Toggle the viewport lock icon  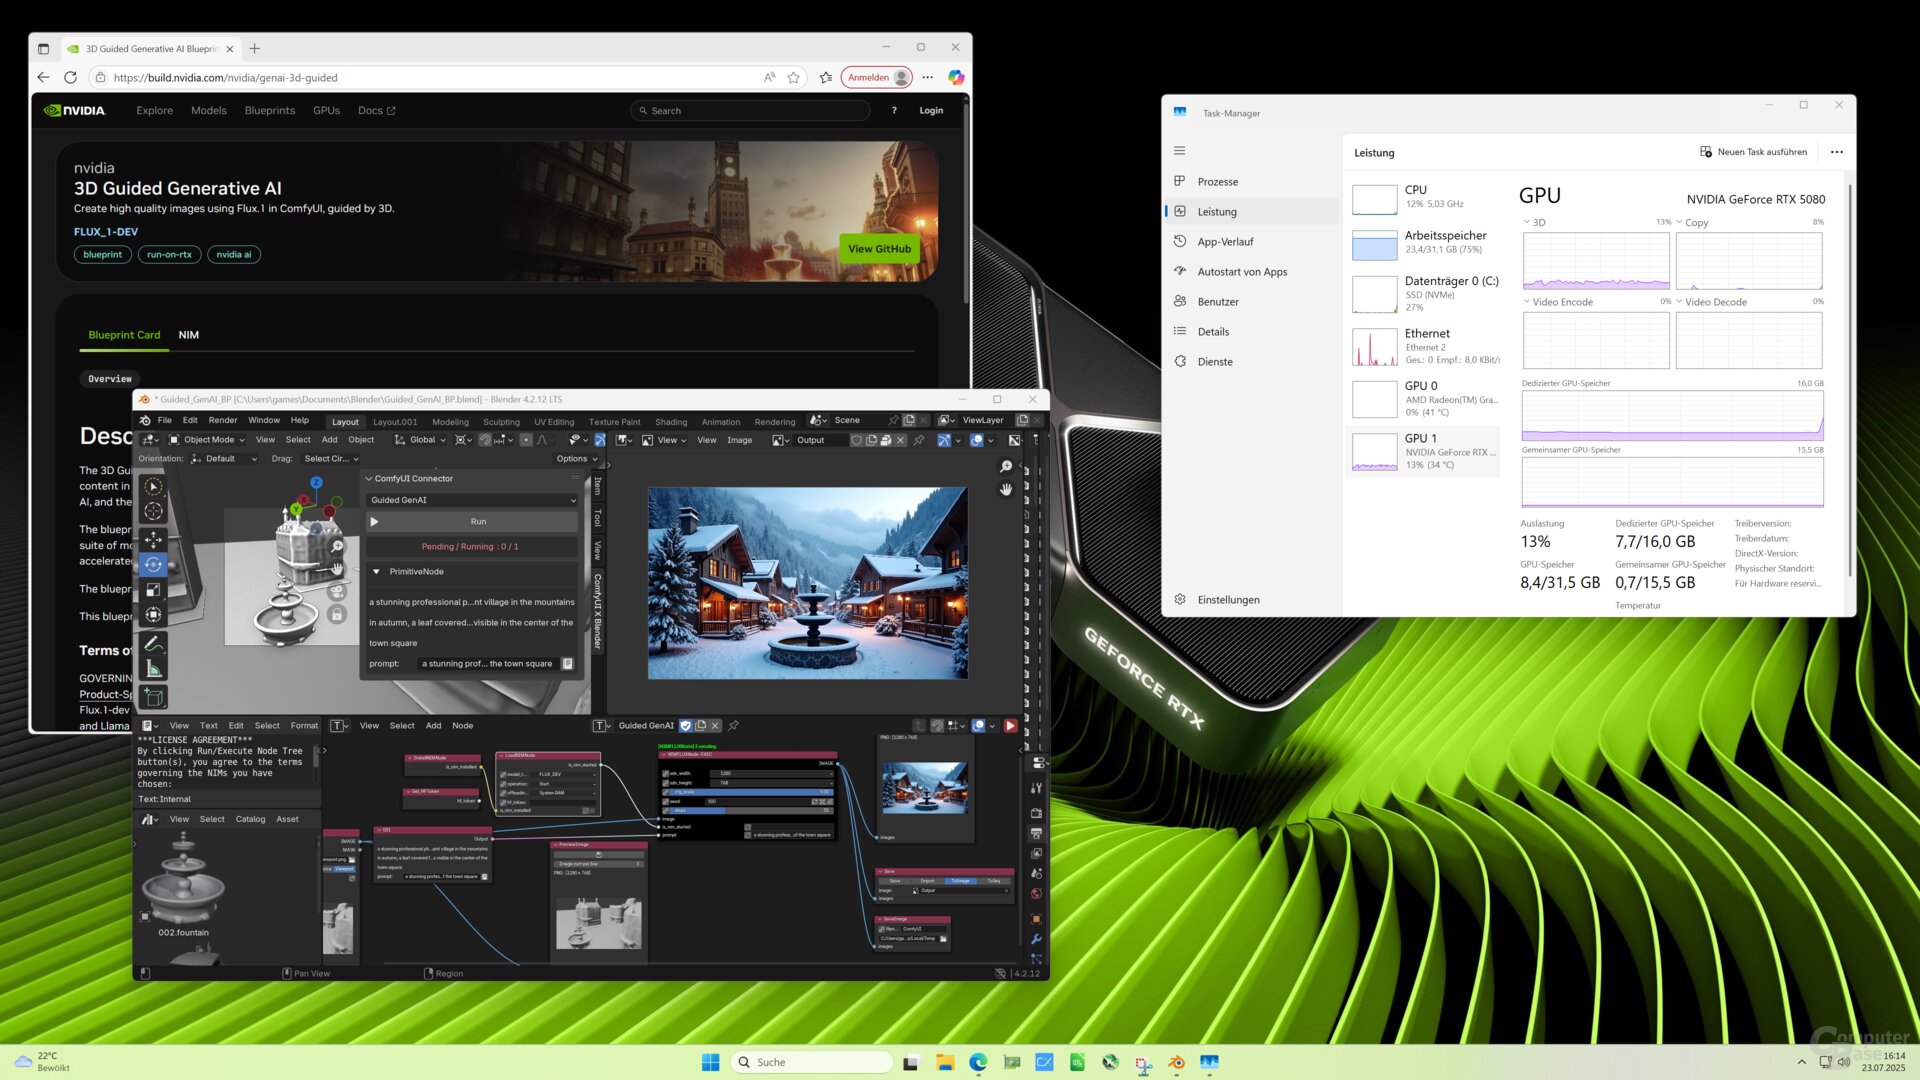337,614
